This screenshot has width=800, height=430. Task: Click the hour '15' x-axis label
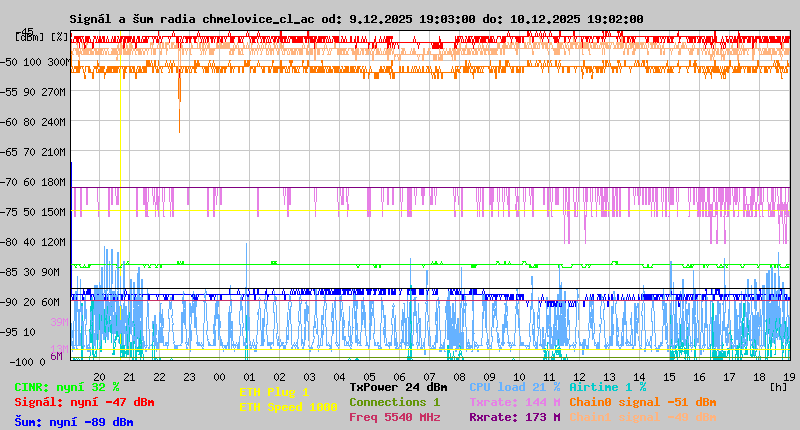[x=670, y=377]
